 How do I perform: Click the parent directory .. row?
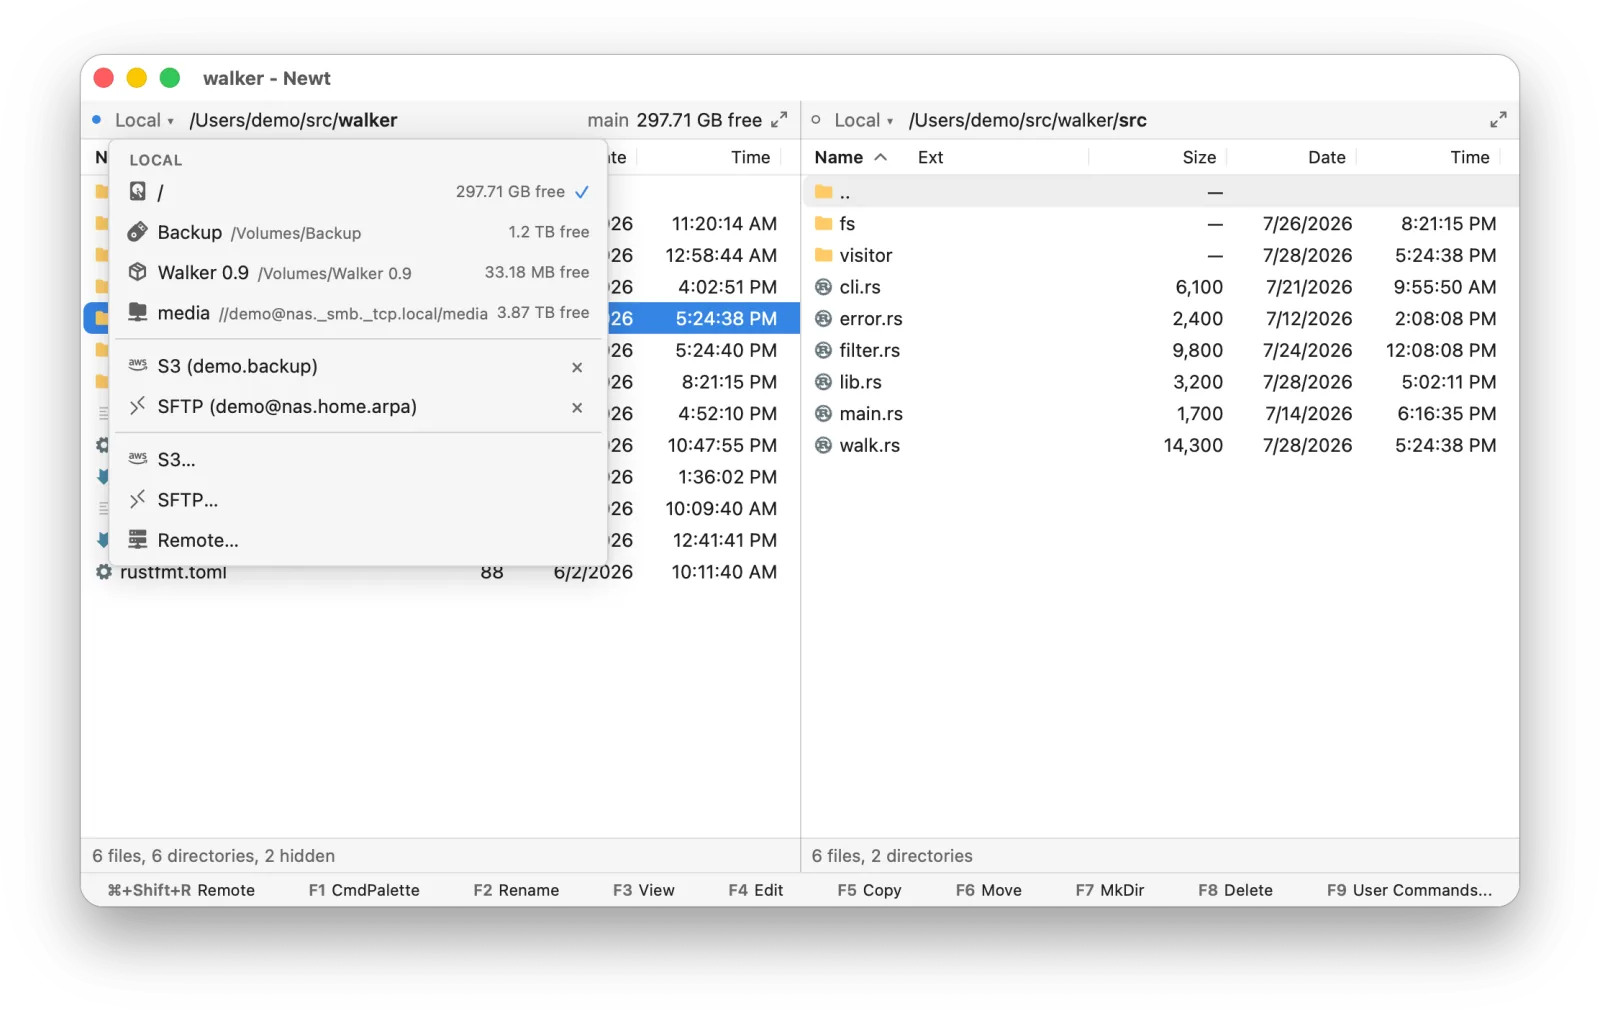click(x=1160, y=192)
